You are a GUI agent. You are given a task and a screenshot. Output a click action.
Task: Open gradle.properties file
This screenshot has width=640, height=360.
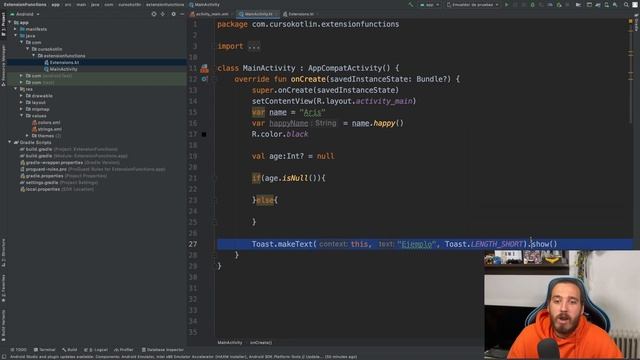click(x=63, y=176)
